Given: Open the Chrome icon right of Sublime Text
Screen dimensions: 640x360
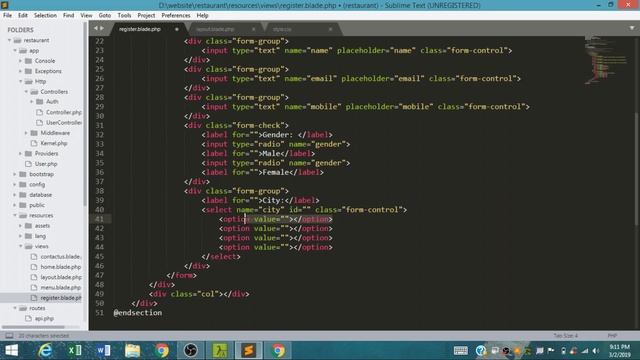Looking at the screenshot, I should pos(278,350).
